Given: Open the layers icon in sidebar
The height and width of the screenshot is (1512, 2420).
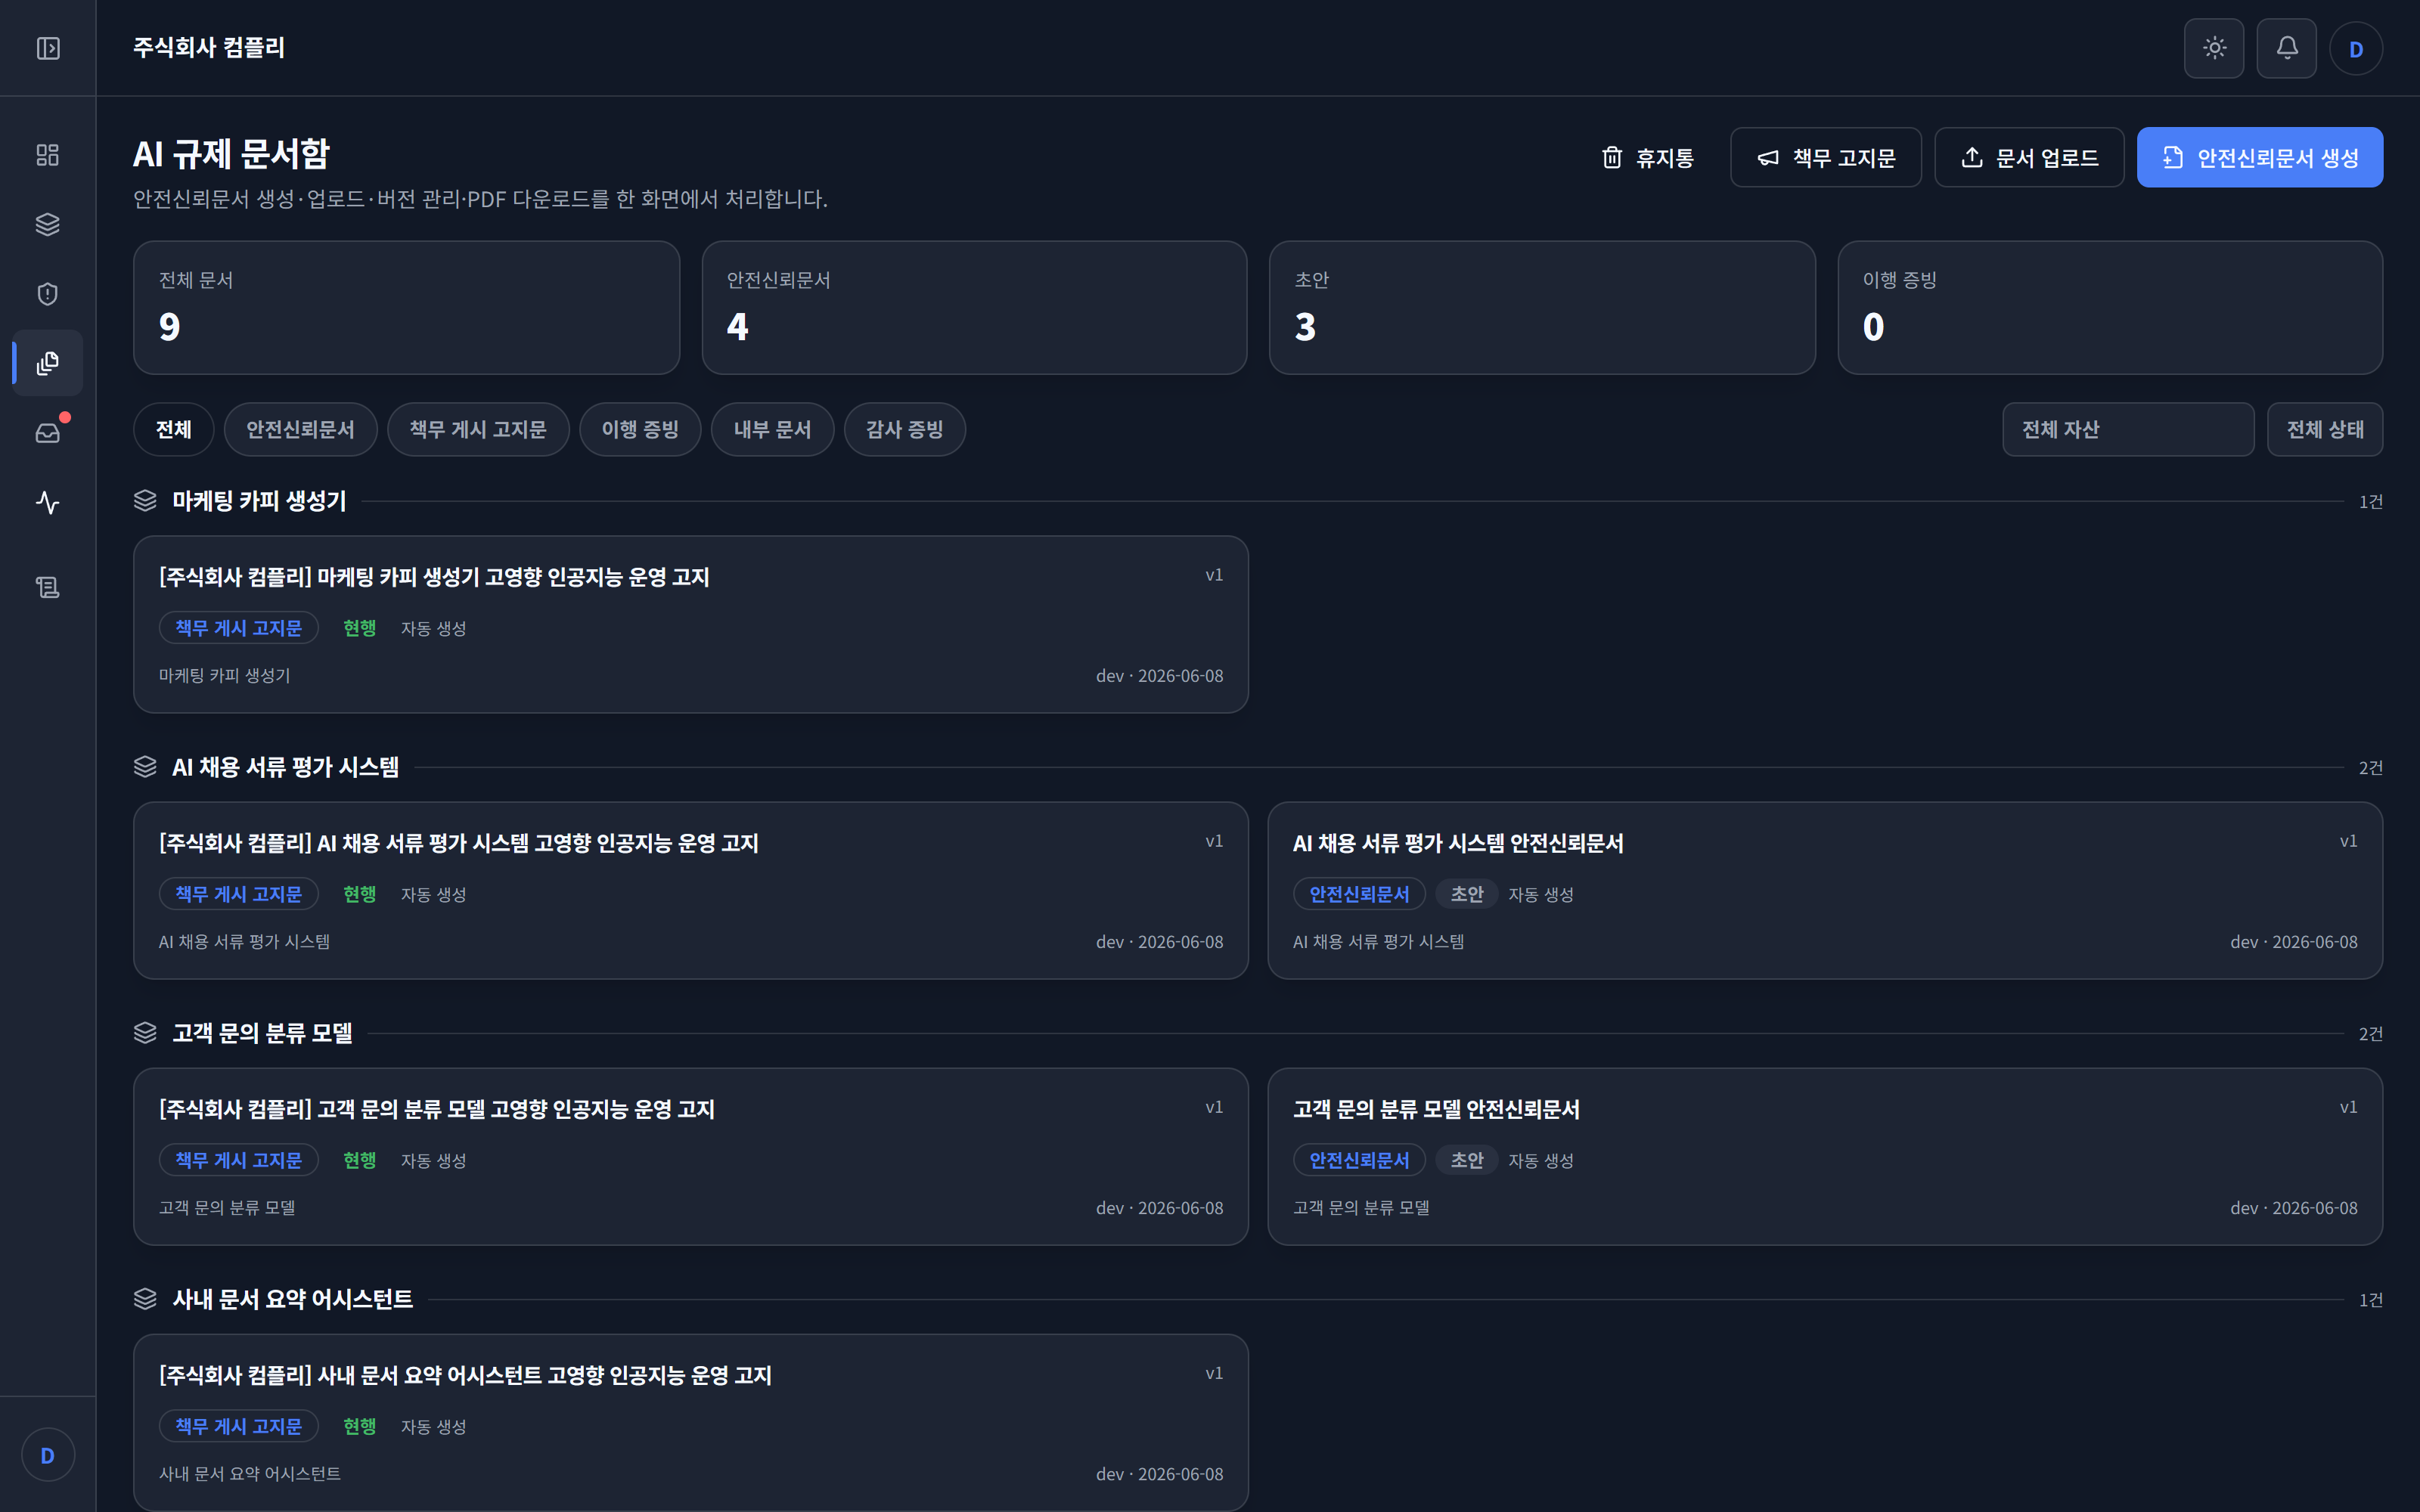Looking at the screenshot, I should (x=48, y=224).
